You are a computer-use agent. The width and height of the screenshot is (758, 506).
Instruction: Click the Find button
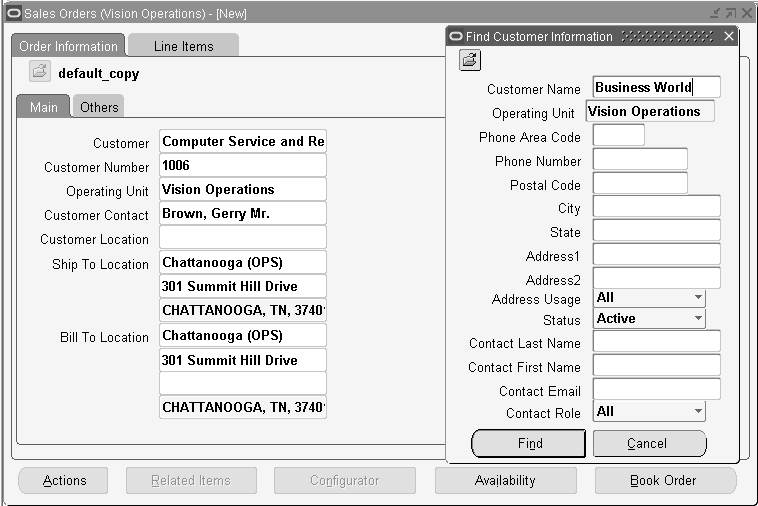pos(528,443)
